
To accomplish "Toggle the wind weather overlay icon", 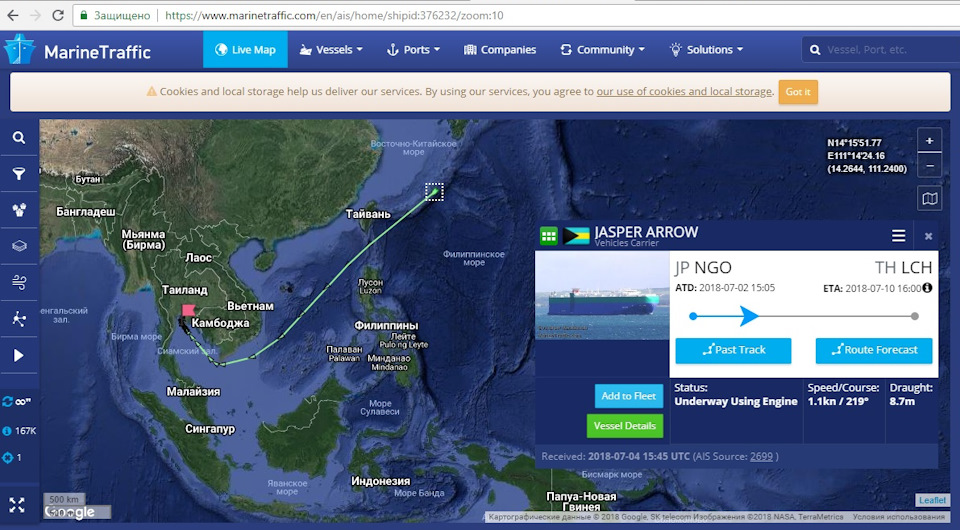I will [19, 282].
